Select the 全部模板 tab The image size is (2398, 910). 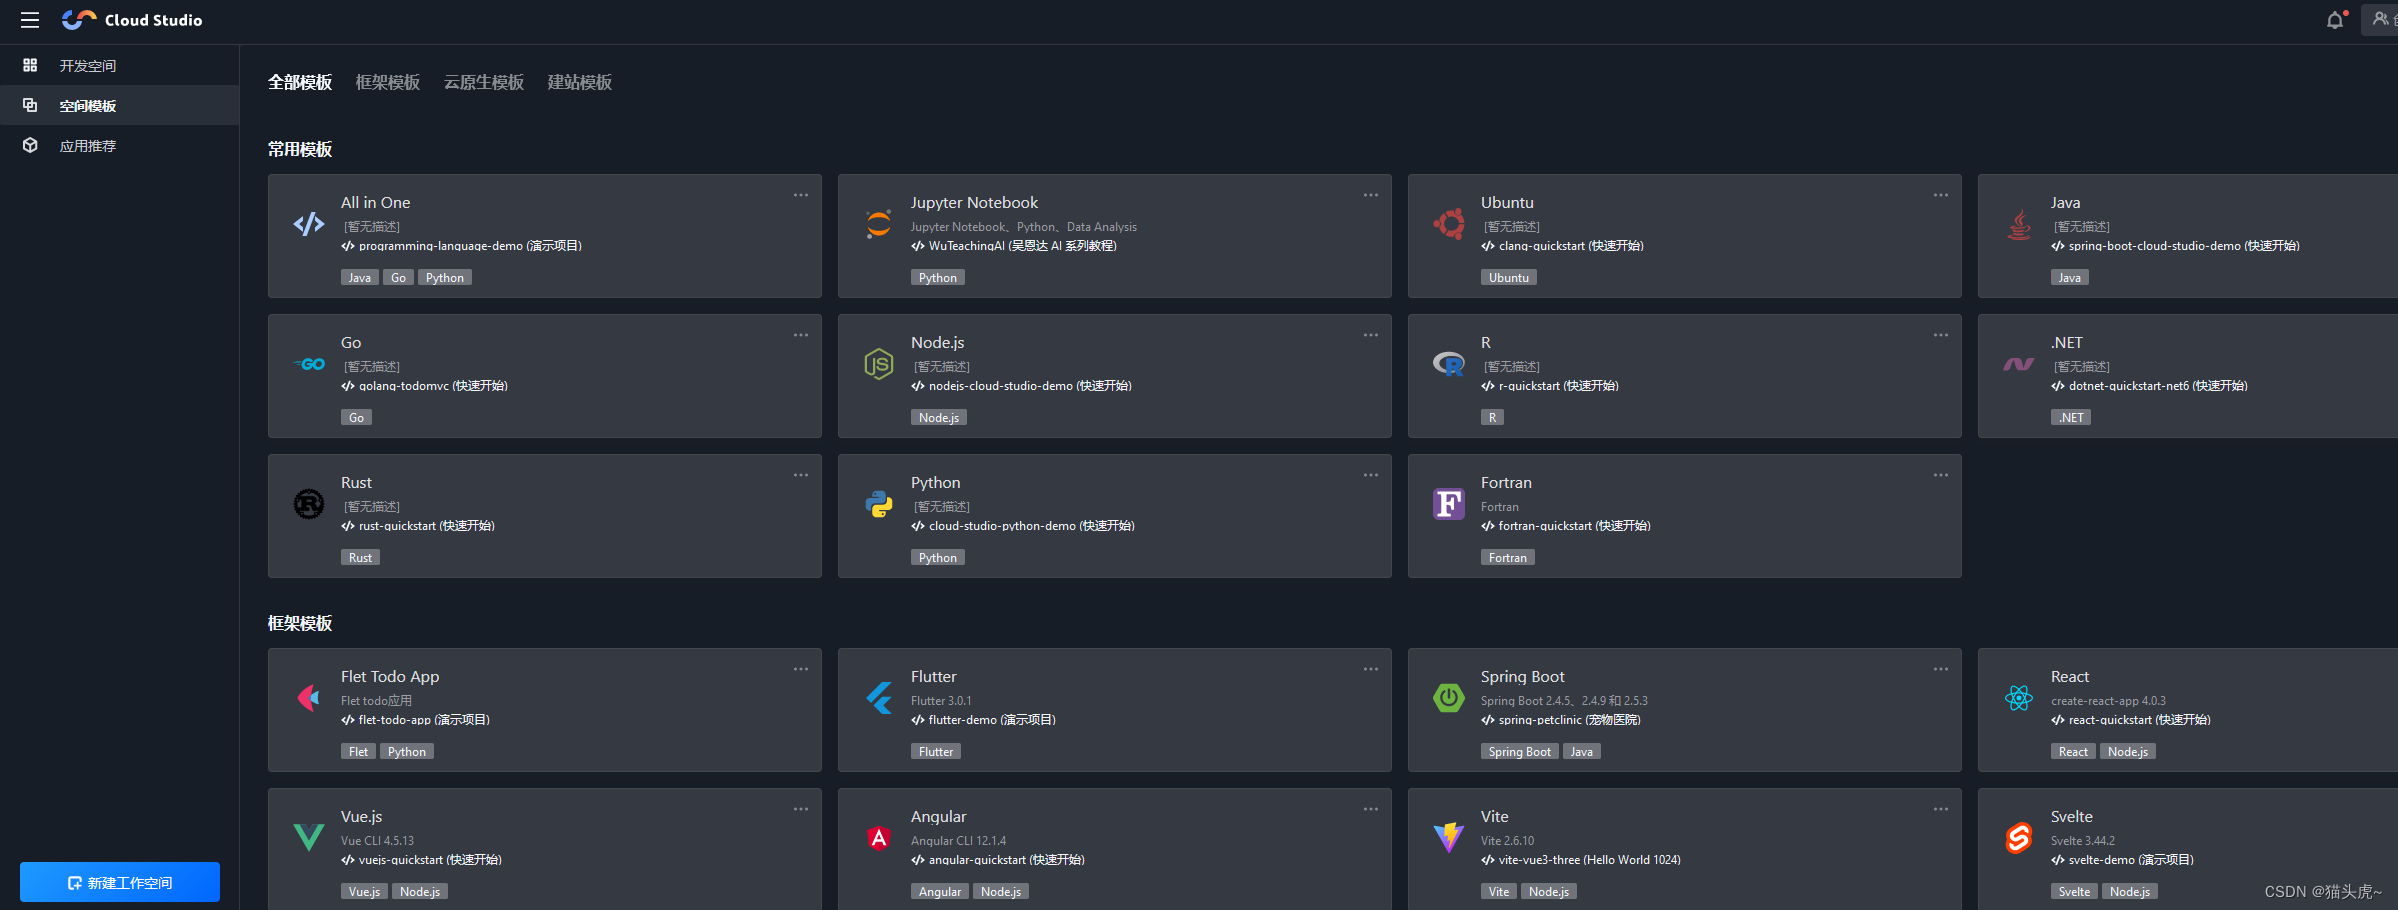click(x=300, y=82)
